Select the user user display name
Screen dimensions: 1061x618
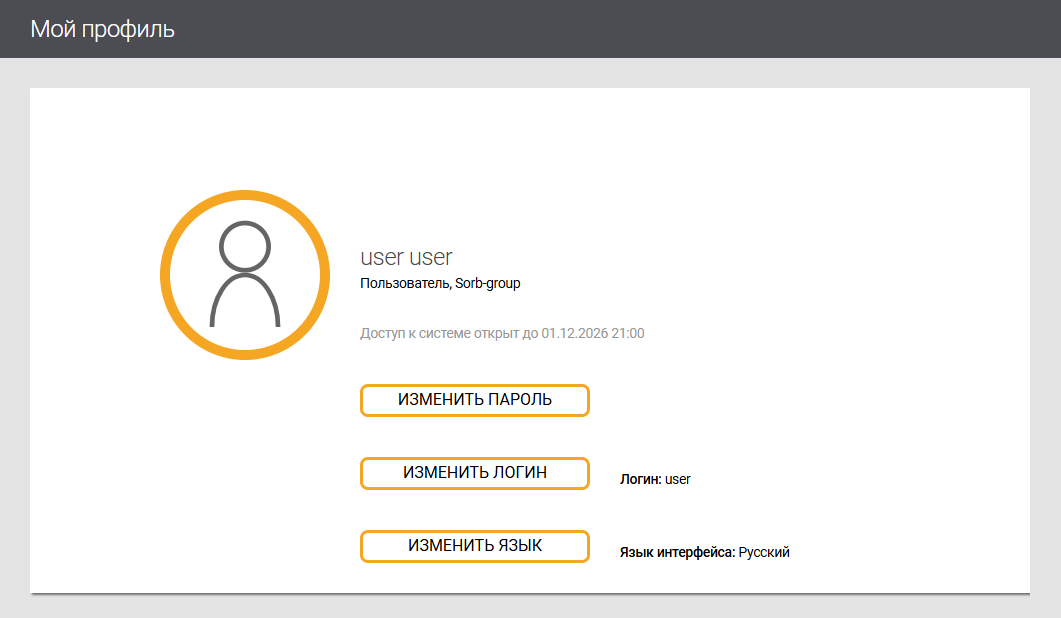point(406,257)
